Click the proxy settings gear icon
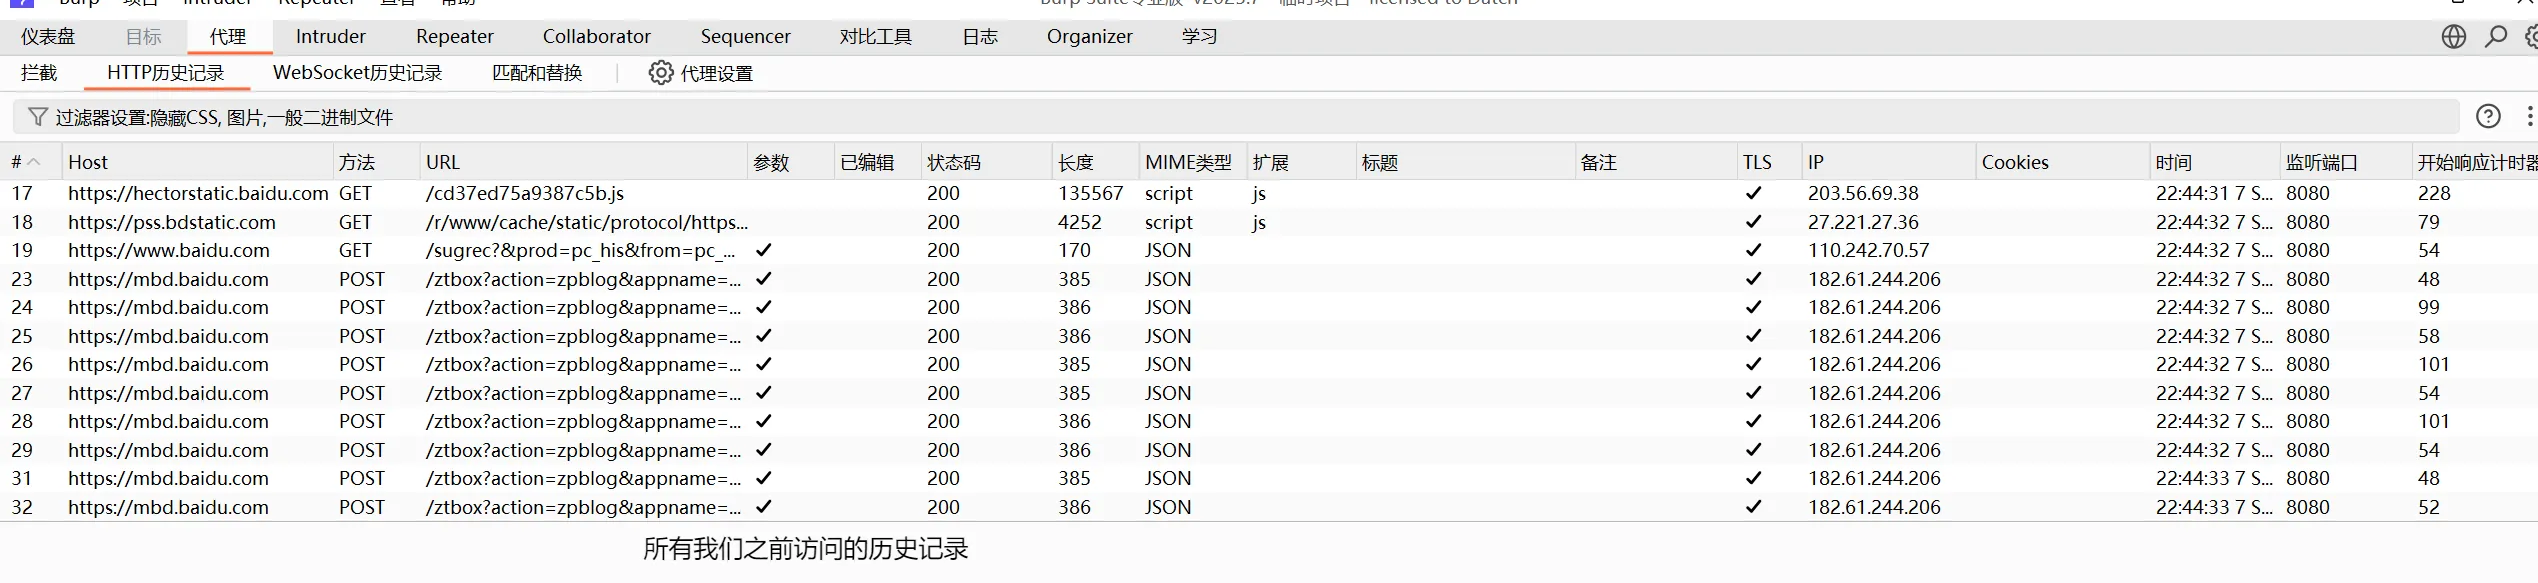The image size is (2538, 583). (x=660, y=73)
